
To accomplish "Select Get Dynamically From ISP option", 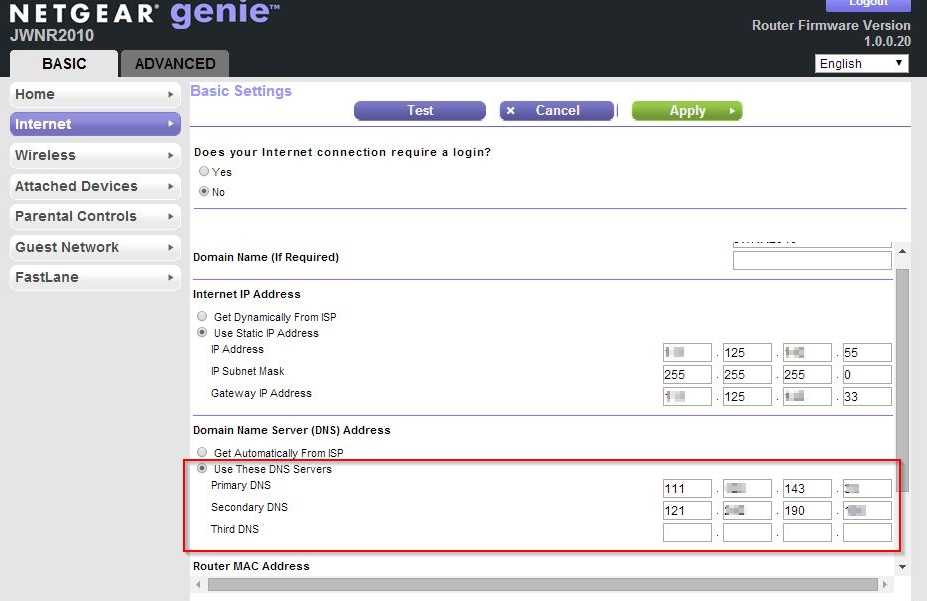I will (x=203, y=317).
